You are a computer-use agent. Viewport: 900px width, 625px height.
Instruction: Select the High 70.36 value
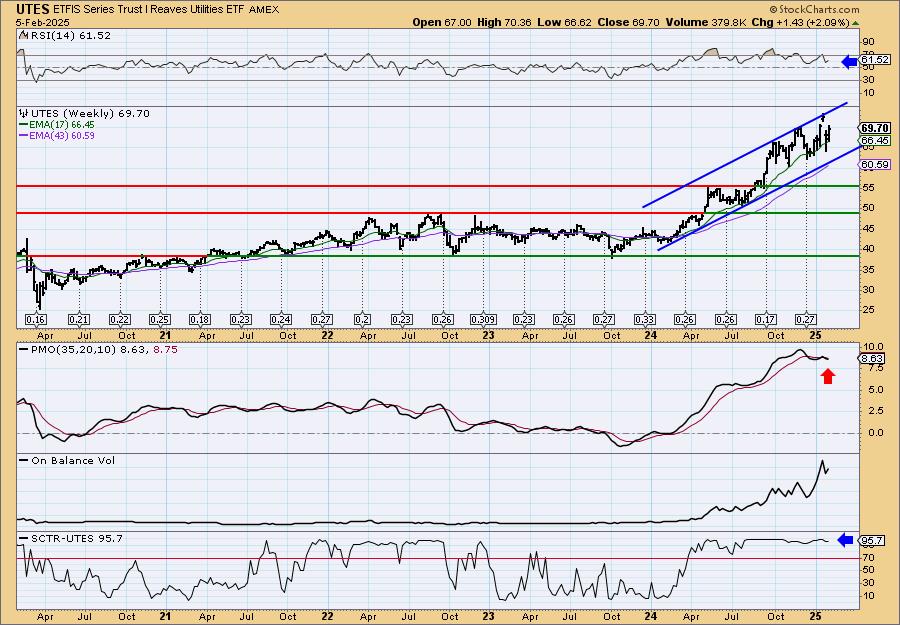pyautogui.click(x=503, y=22)
